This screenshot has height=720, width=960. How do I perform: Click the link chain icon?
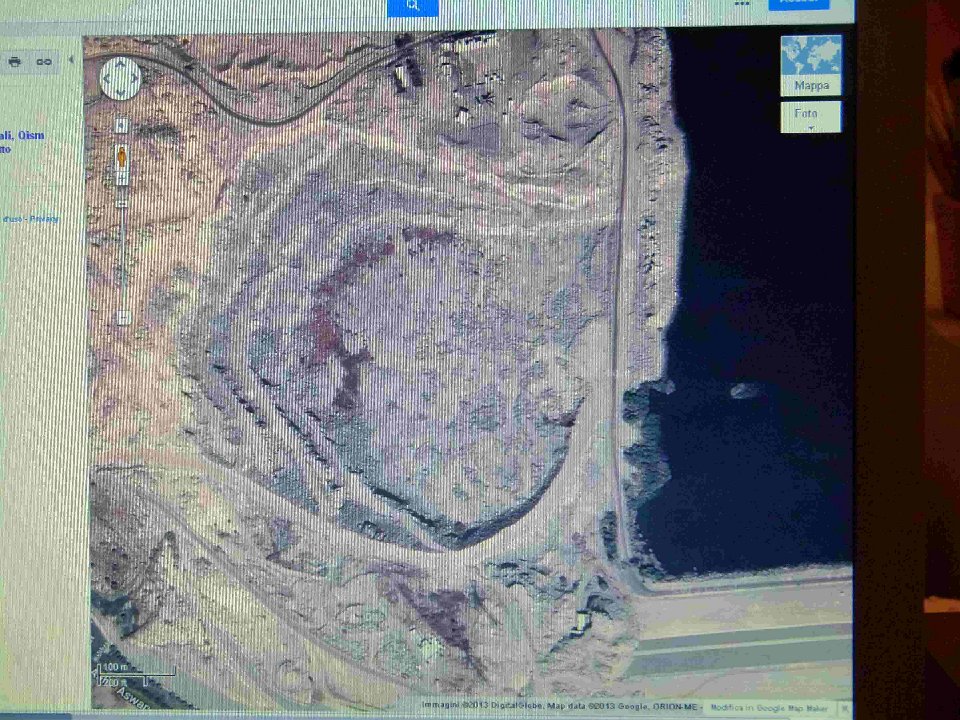click(44, 62)
